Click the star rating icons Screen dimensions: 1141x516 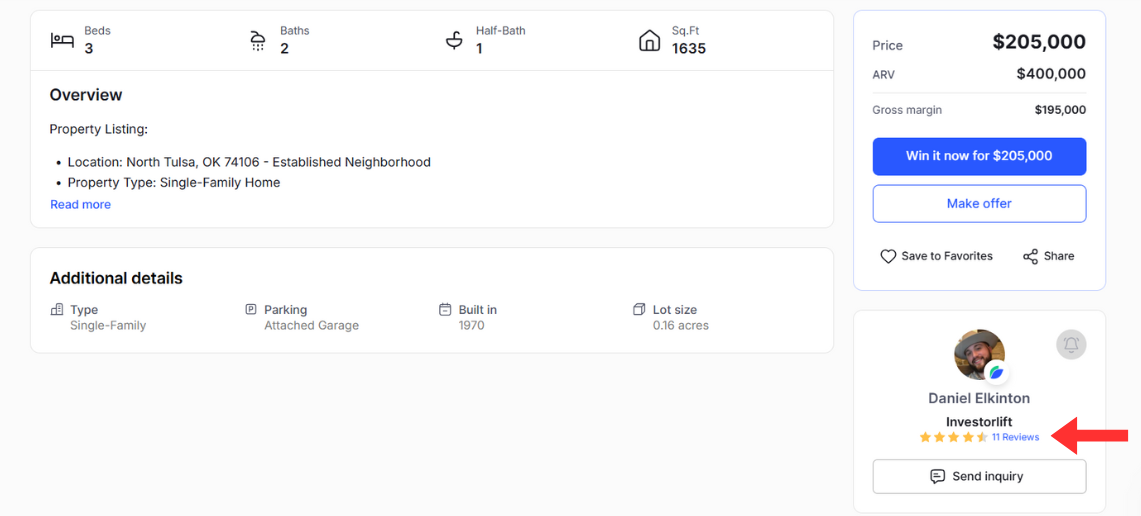pos(953,437)
